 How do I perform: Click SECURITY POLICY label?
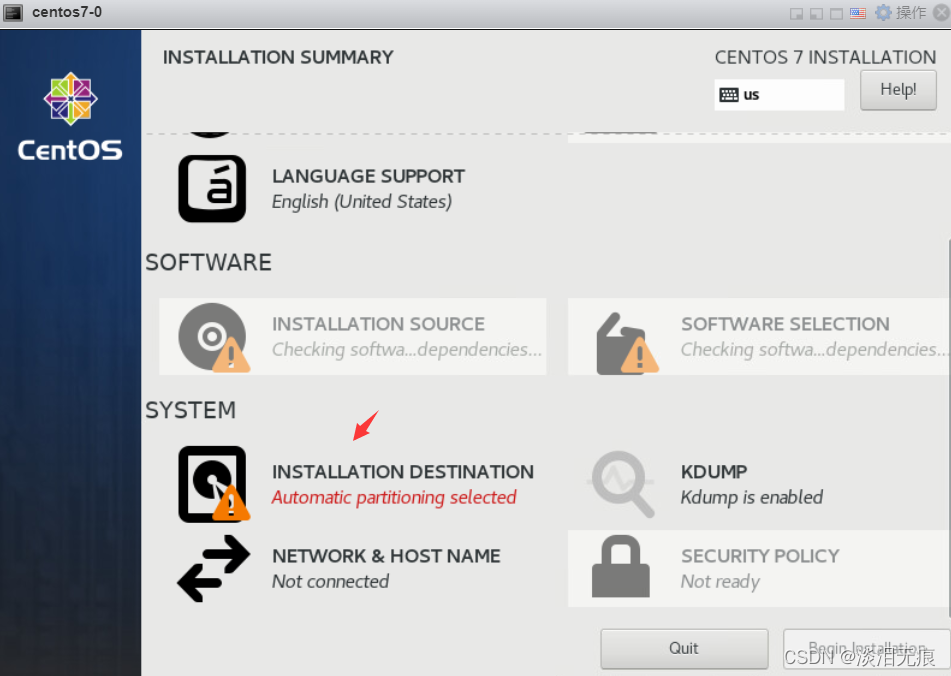pos(760,556)
